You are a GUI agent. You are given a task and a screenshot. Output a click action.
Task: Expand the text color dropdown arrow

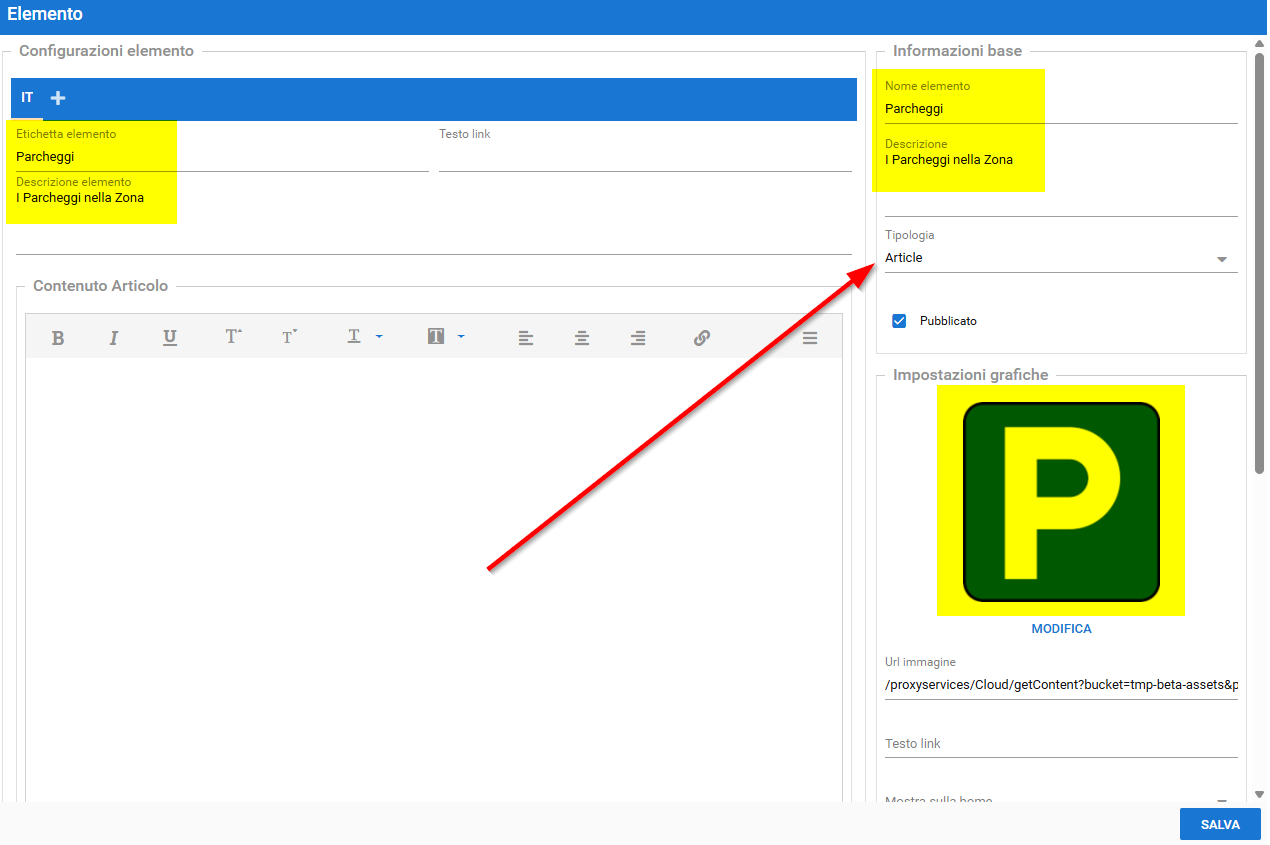(379, 337)
